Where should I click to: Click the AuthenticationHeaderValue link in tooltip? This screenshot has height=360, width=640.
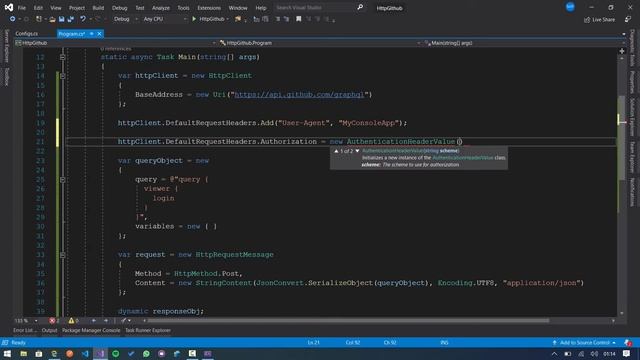[462, 158]
